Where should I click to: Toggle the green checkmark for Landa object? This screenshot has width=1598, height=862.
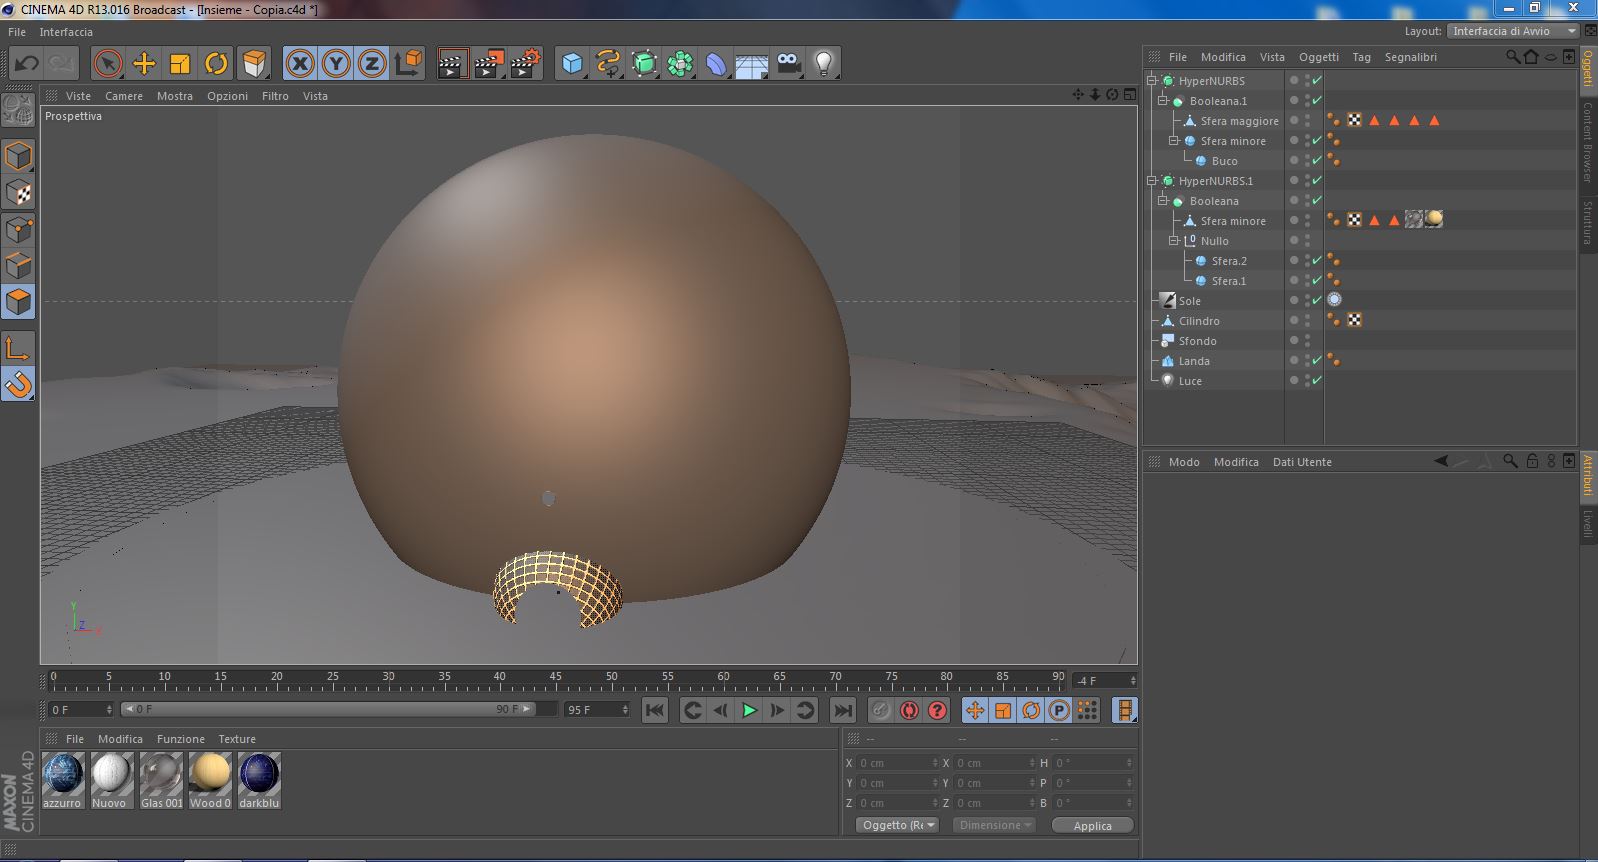[x=1317, y=361]
